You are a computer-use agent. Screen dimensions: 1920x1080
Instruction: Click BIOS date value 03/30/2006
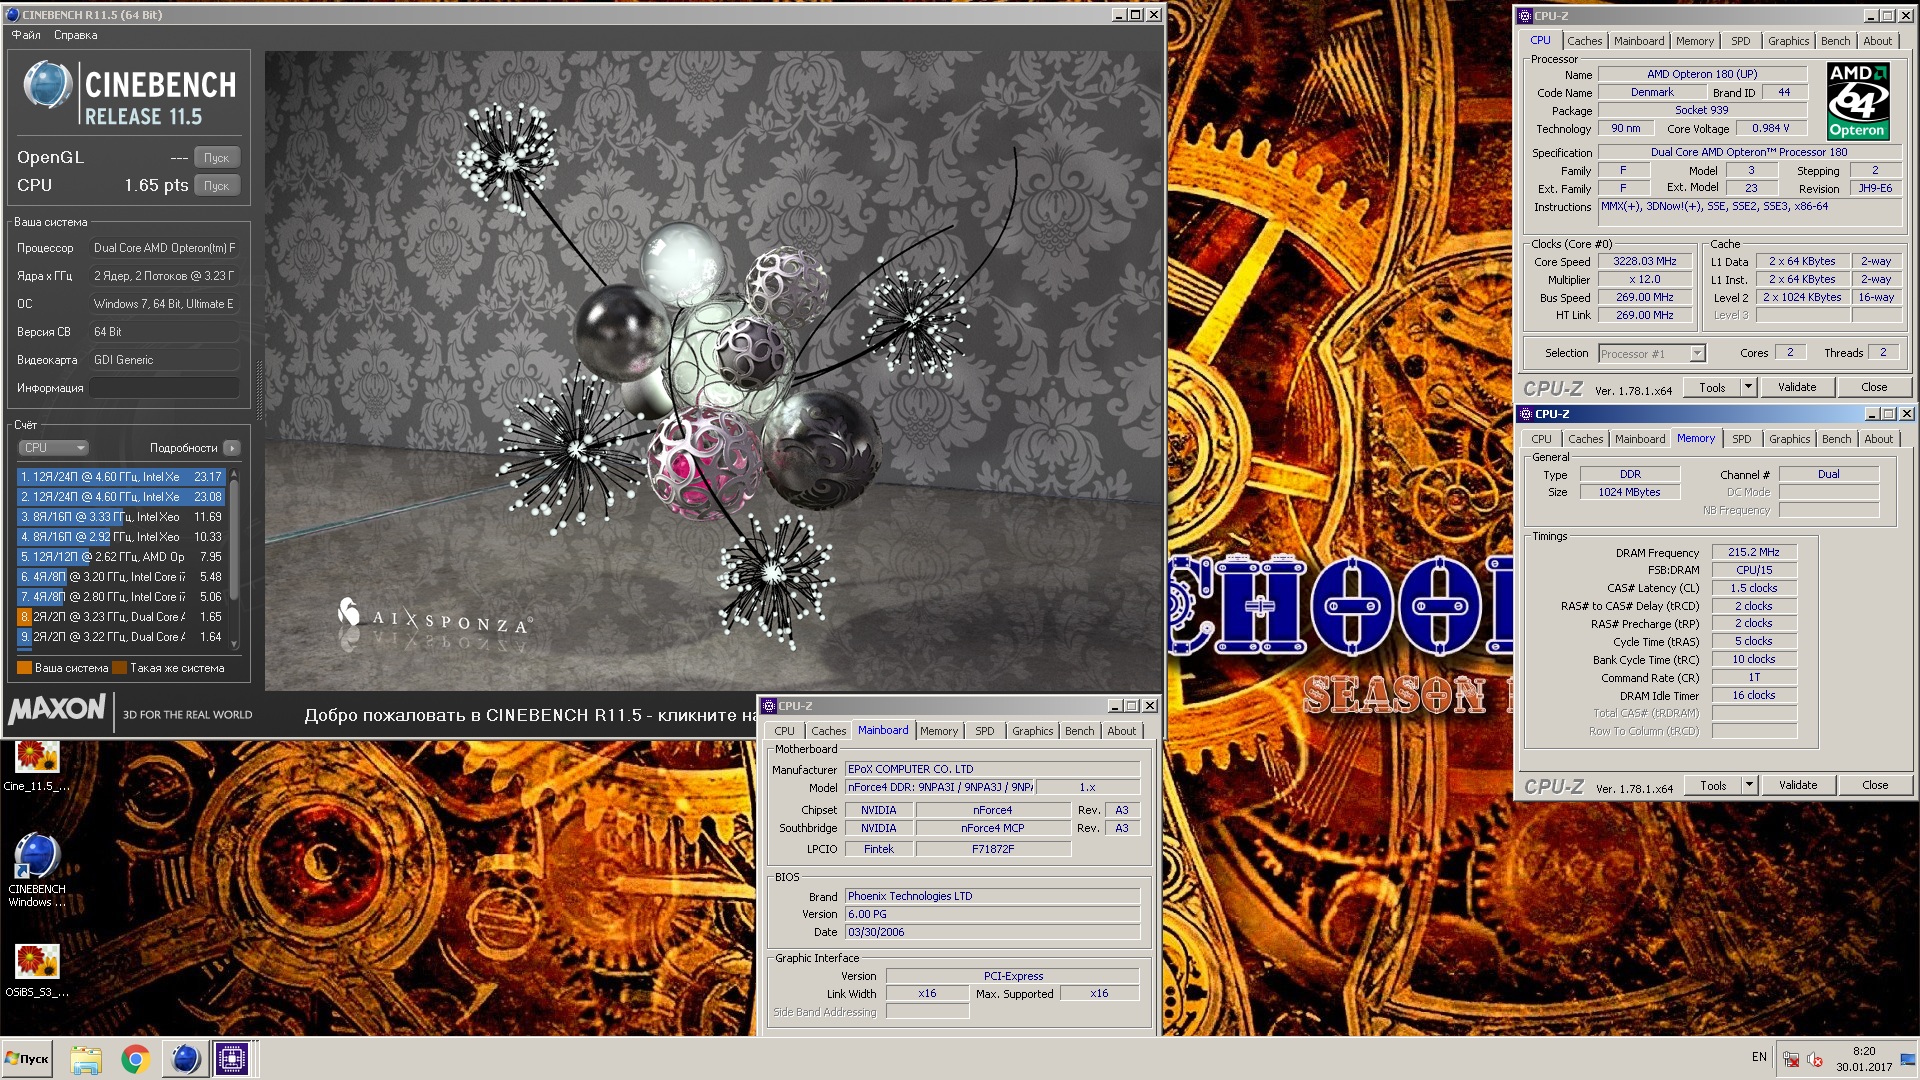993,933
